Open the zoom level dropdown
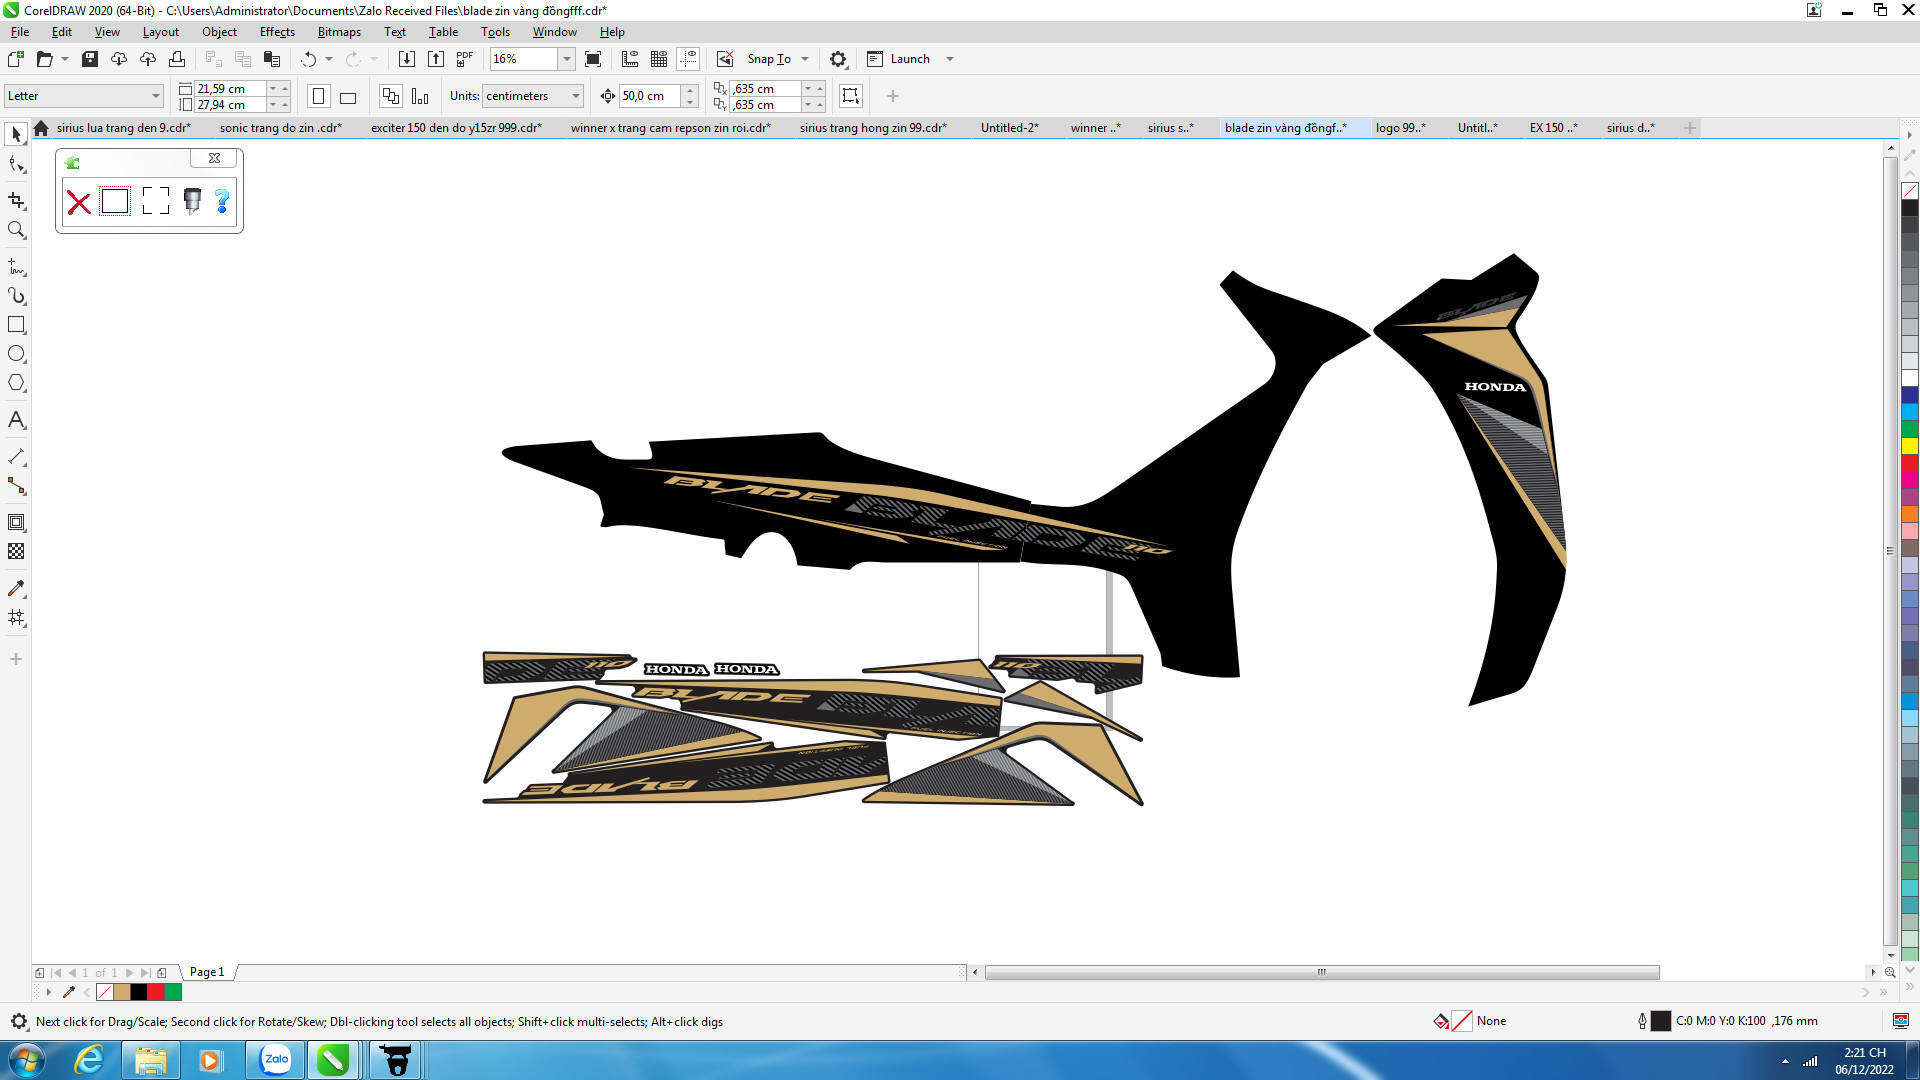Screen dimensions: 1920x1080 pyautogui.click(x=566, y=59)
